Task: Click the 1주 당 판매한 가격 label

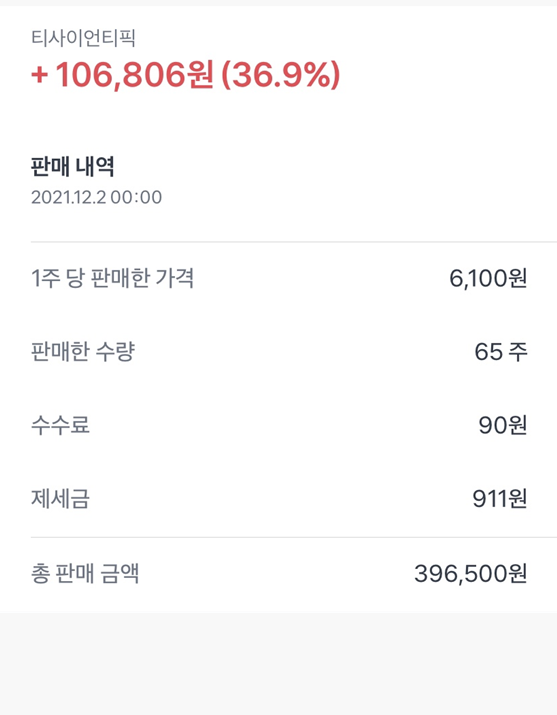Action: tap(113, 278)
